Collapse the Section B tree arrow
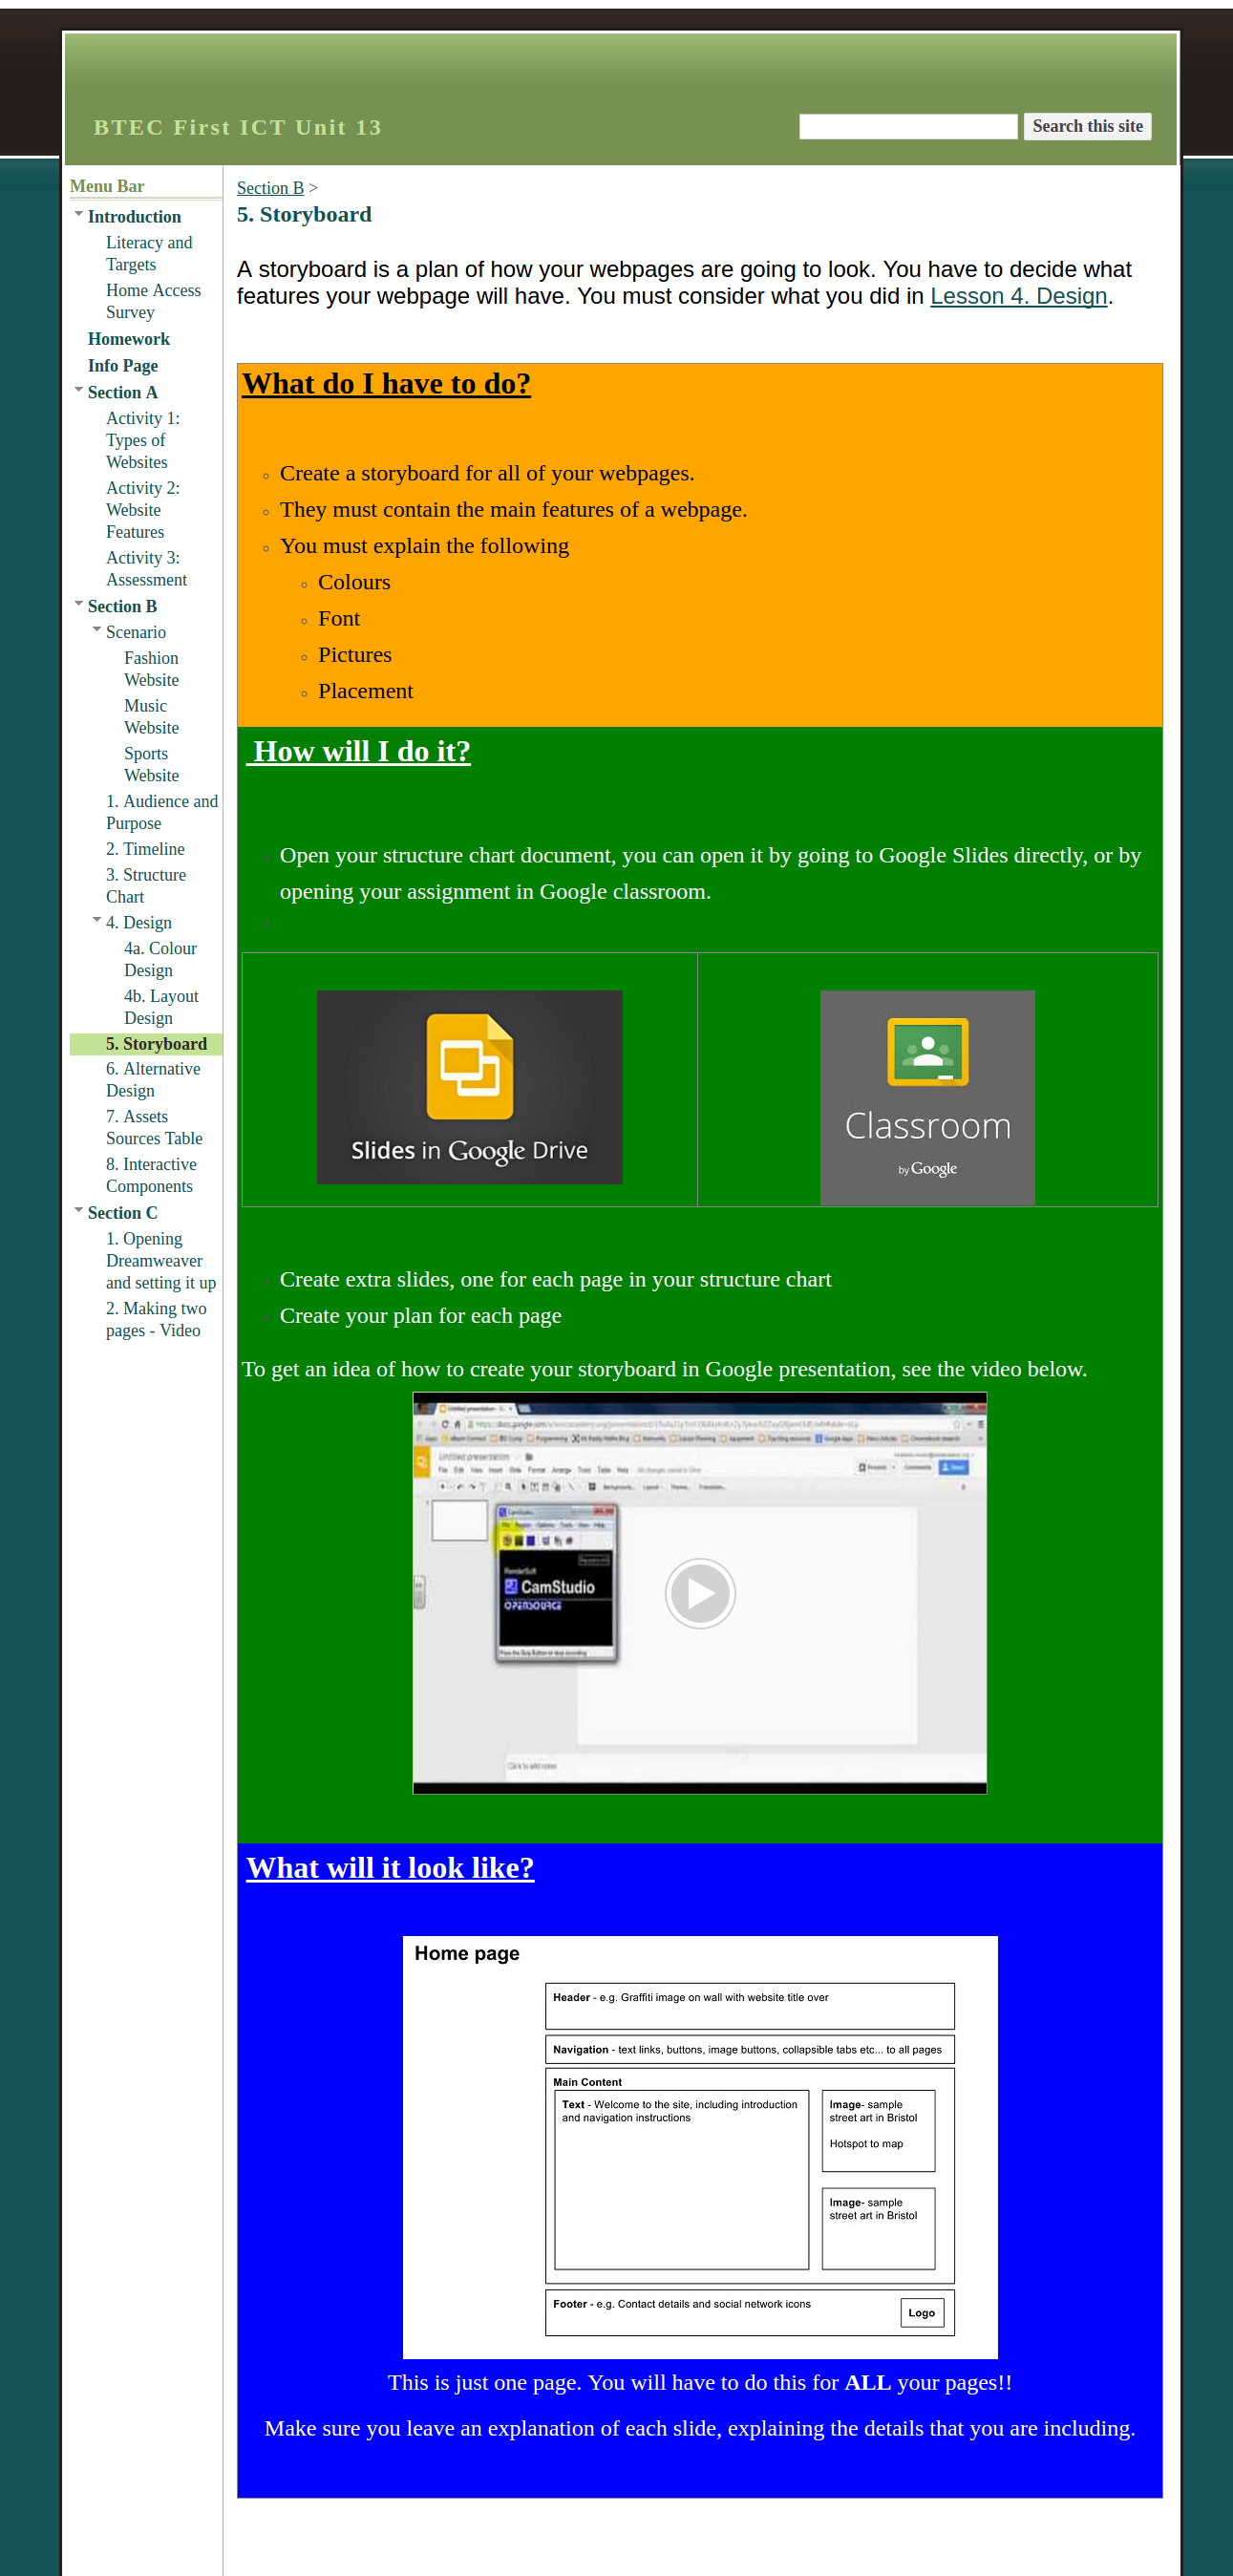The image size is (1233, 2576). [x=78, y=604]
